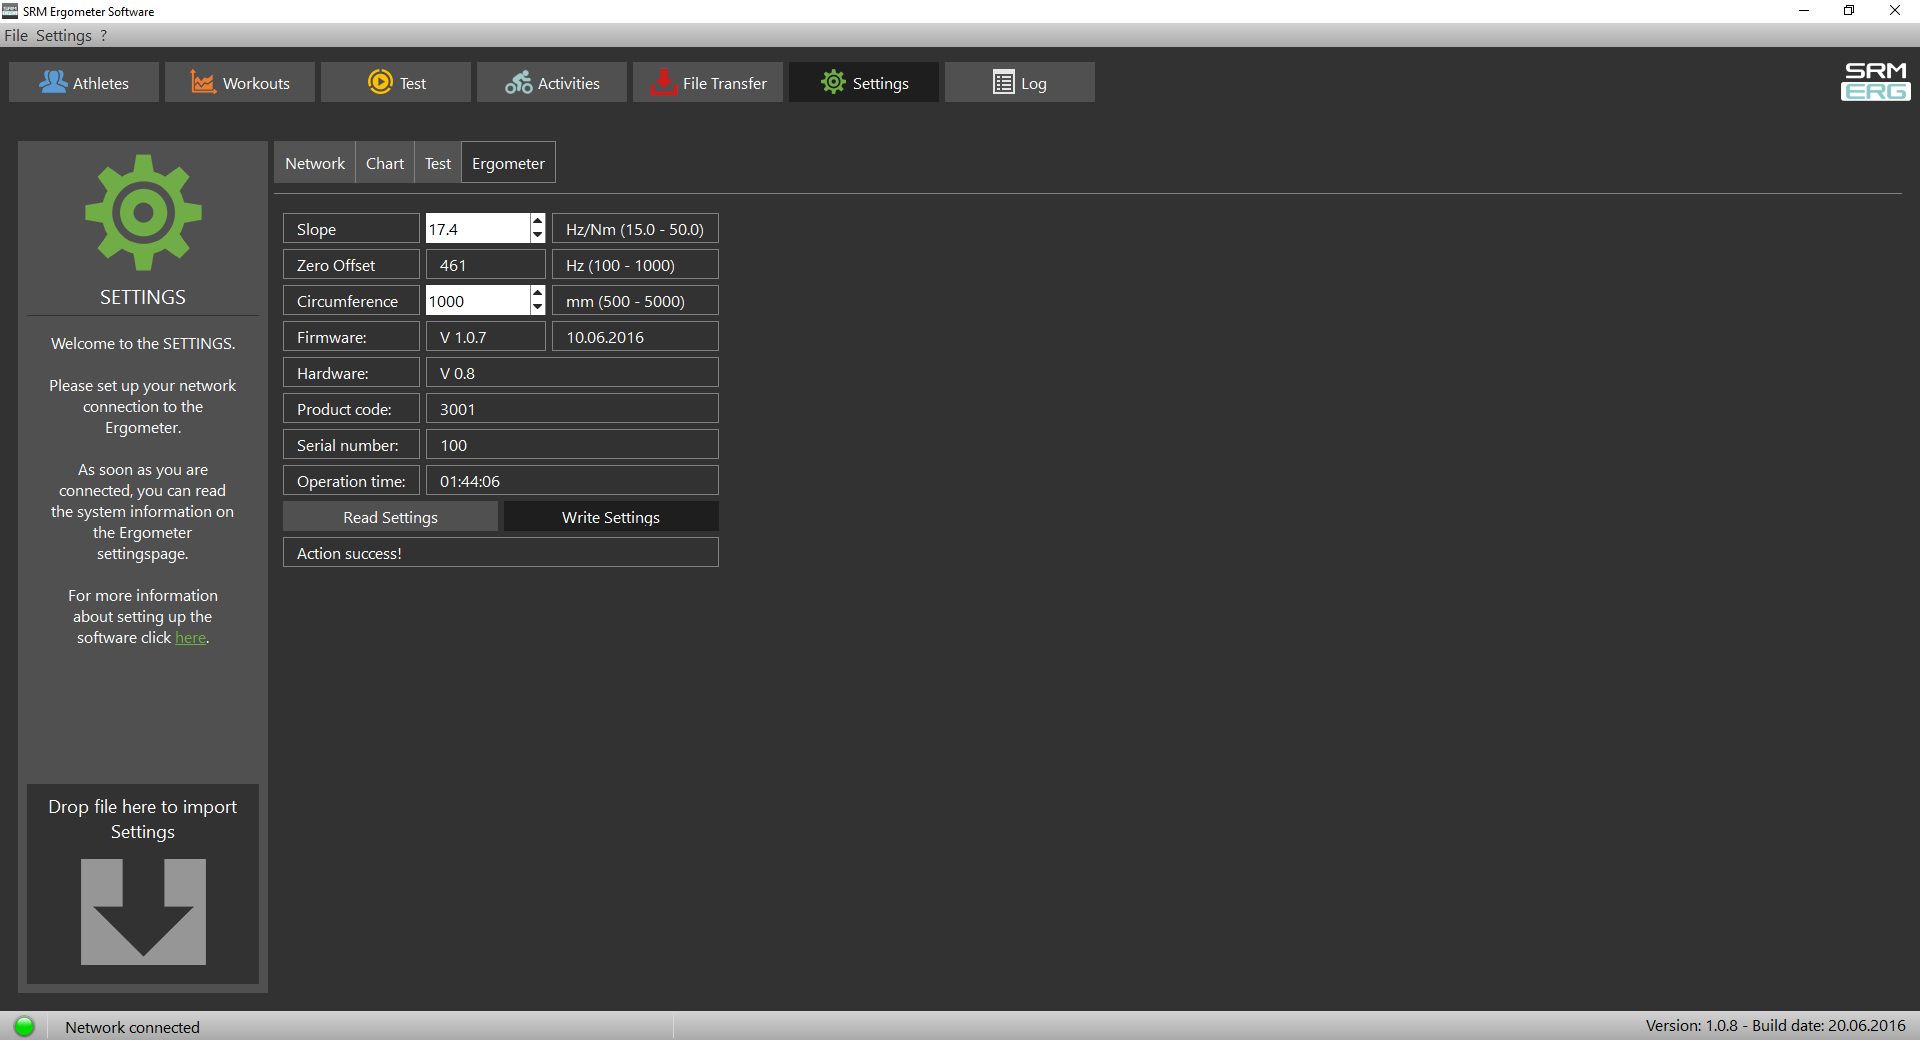Click the product code 3001
This screenshot has height=1040, width=1920.
572,409
